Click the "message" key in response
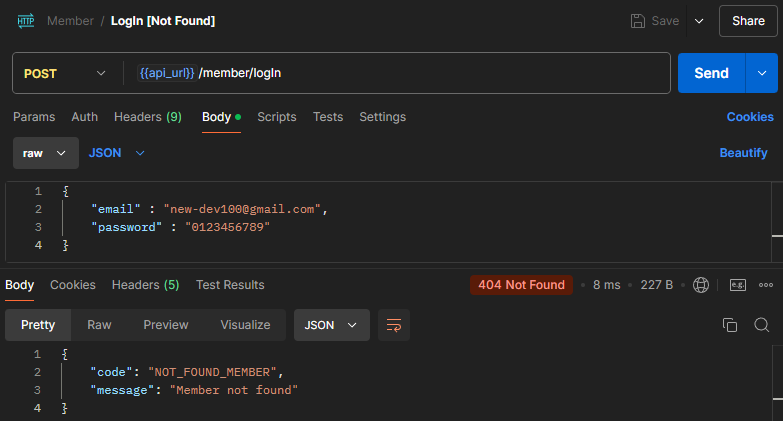783x421 pixels. point(122,390)
